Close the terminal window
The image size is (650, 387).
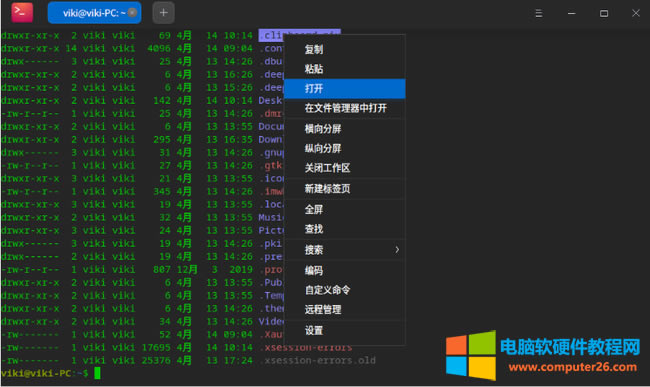tap(636, 13)
